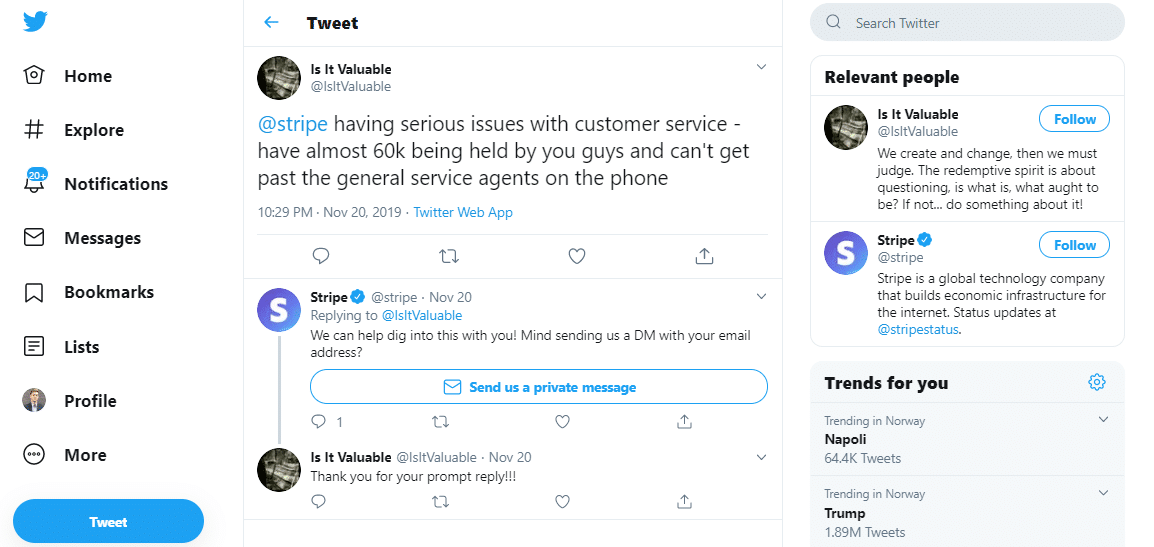The width and height of the screenshot is (1154, 547).
Task: Reply to the main tweet via comment icon
Action: pyautogui.click(x=321, y=256)
